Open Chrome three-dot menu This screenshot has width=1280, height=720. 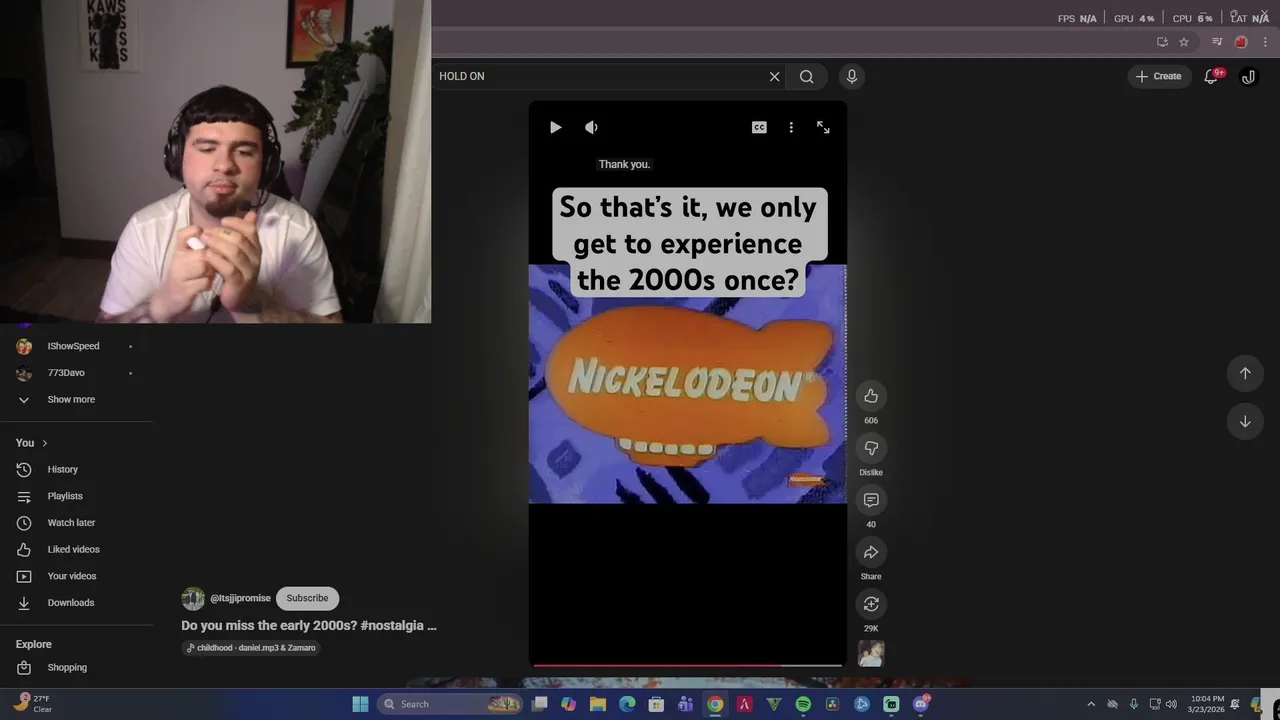(x=1265, y=42)
